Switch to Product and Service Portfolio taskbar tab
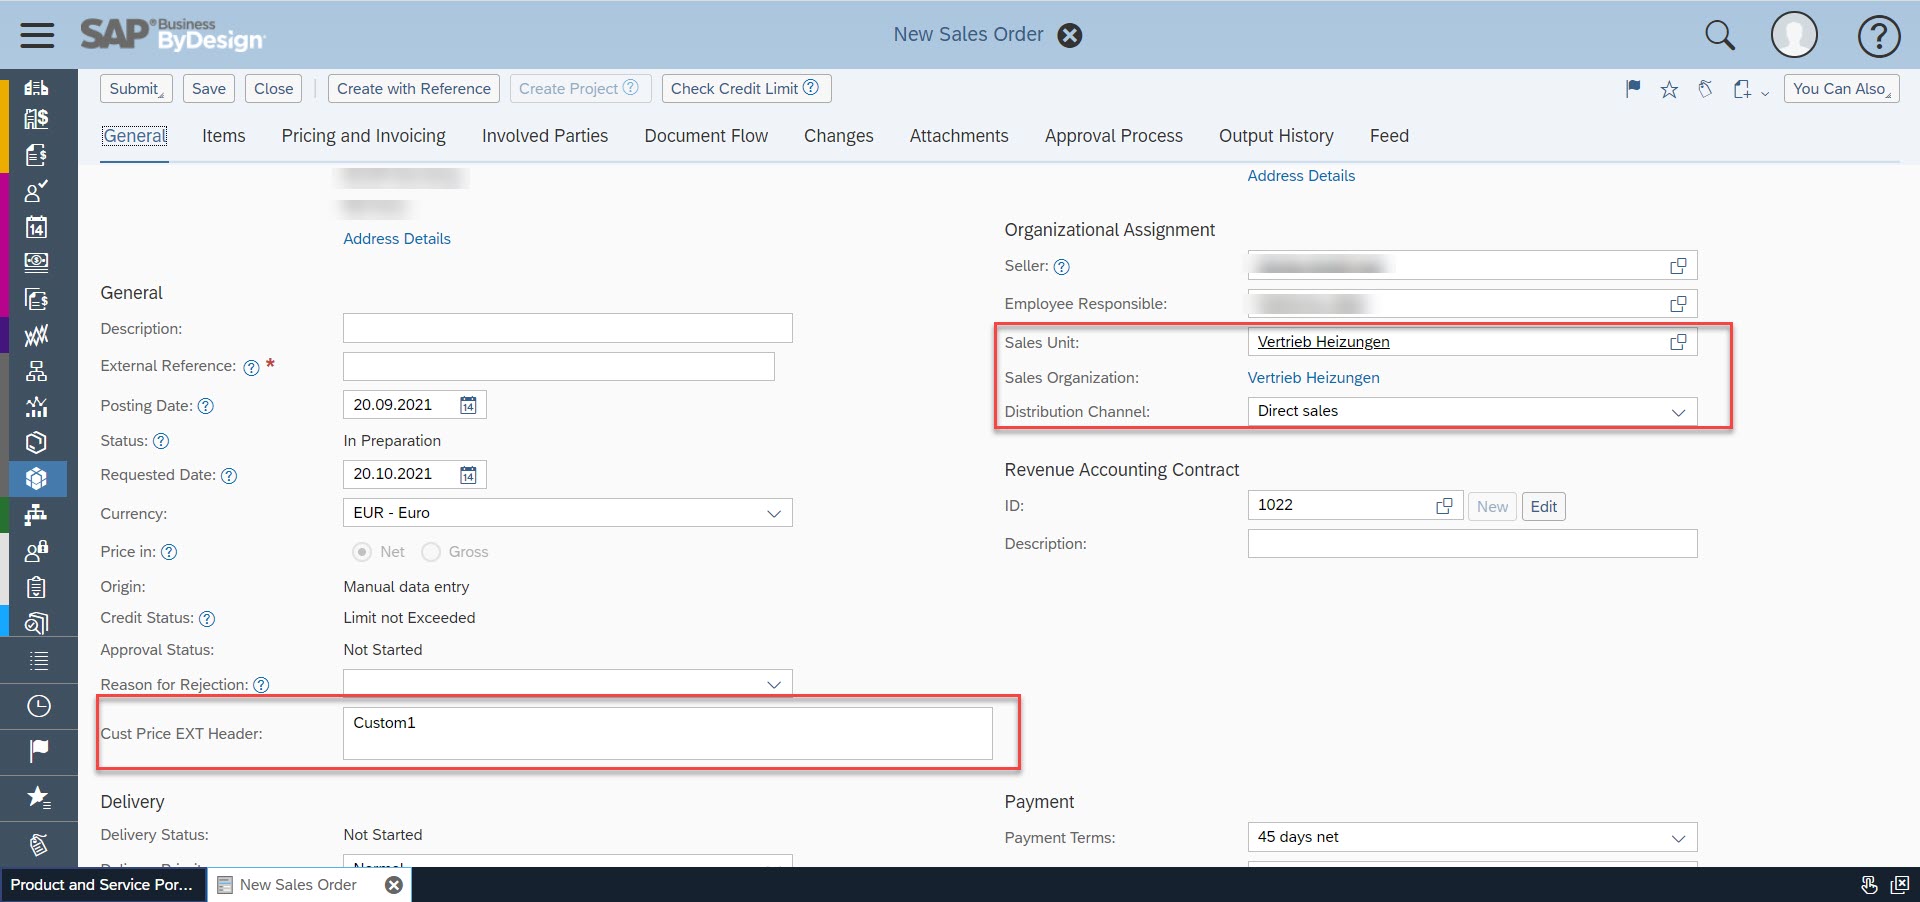The height and width of the screenshot is (902, 1920). (102, 885)
